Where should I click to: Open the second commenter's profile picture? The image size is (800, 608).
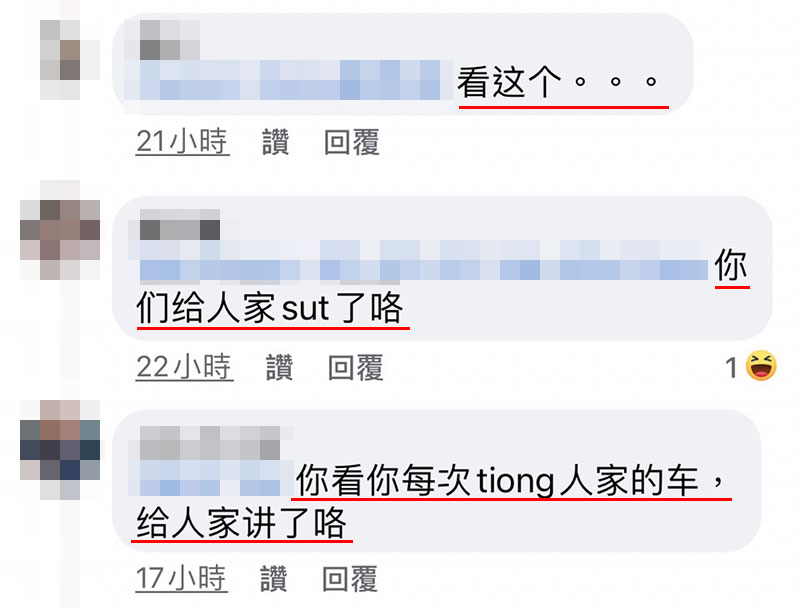coord(60,230)
